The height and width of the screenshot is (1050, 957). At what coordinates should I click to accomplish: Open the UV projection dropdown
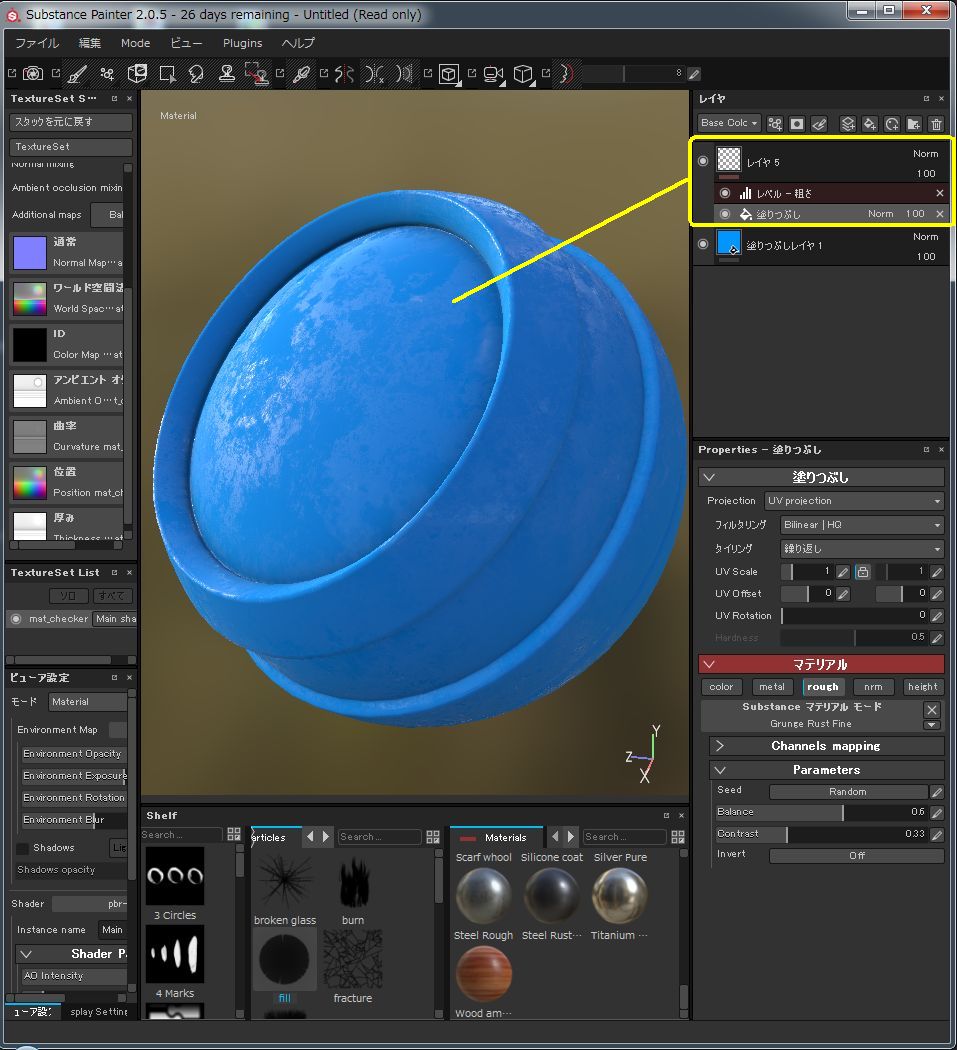pos(855,500)
